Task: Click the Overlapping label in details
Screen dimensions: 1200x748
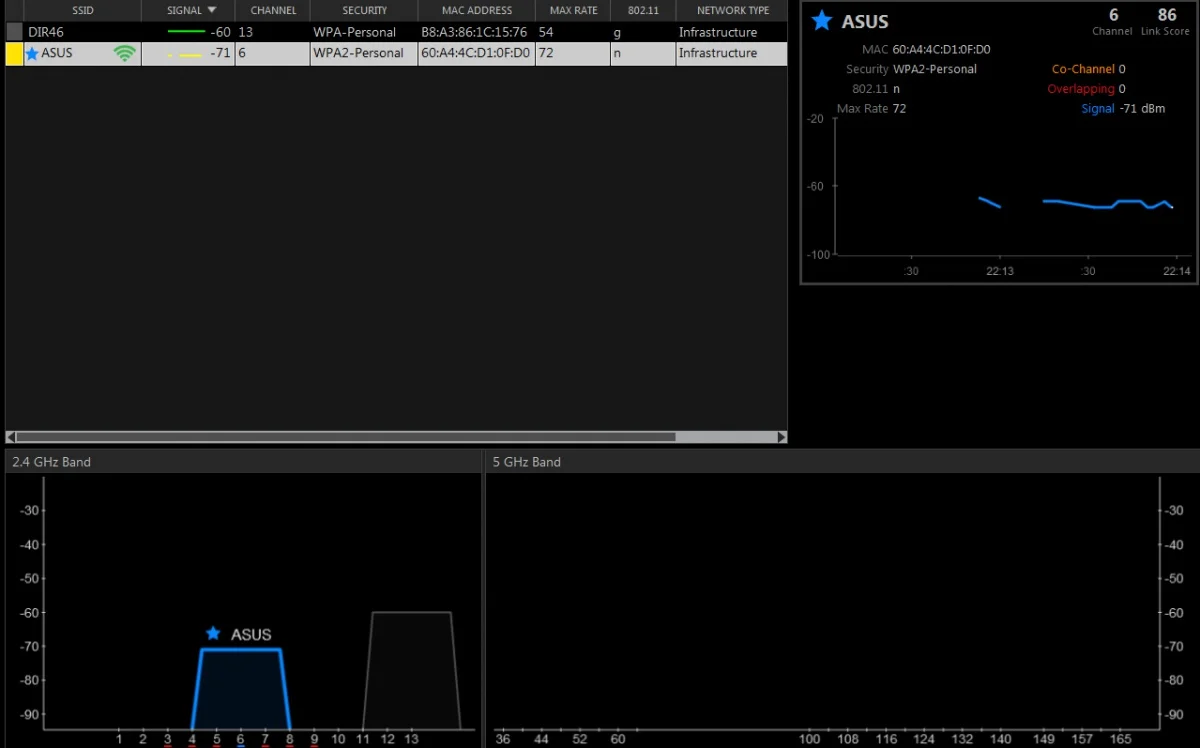Action: coord(1081,89)
